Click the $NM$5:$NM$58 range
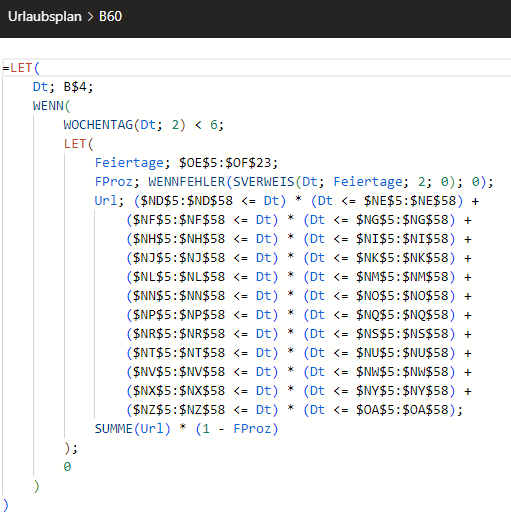Viewport: 511px width, 531px height. [x=402, y=277]
